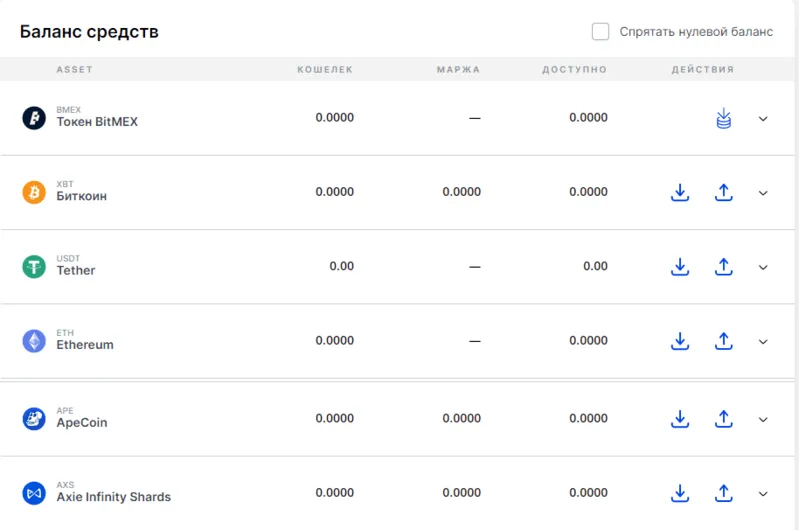799x530 pixels.
Task: Click the МАРЖА column header
Action: (459, 69)
